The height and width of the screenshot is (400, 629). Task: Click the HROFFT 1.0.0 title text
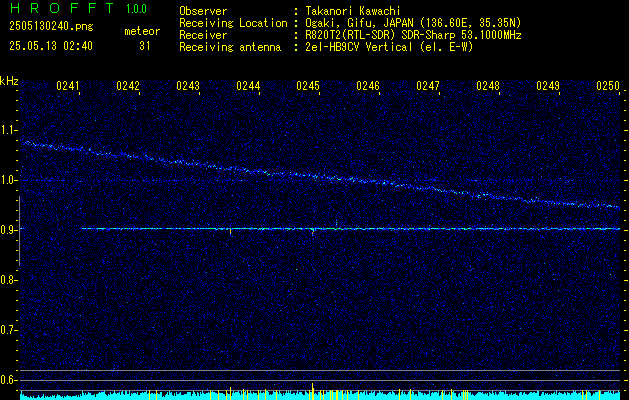click(x=79, y=8)
